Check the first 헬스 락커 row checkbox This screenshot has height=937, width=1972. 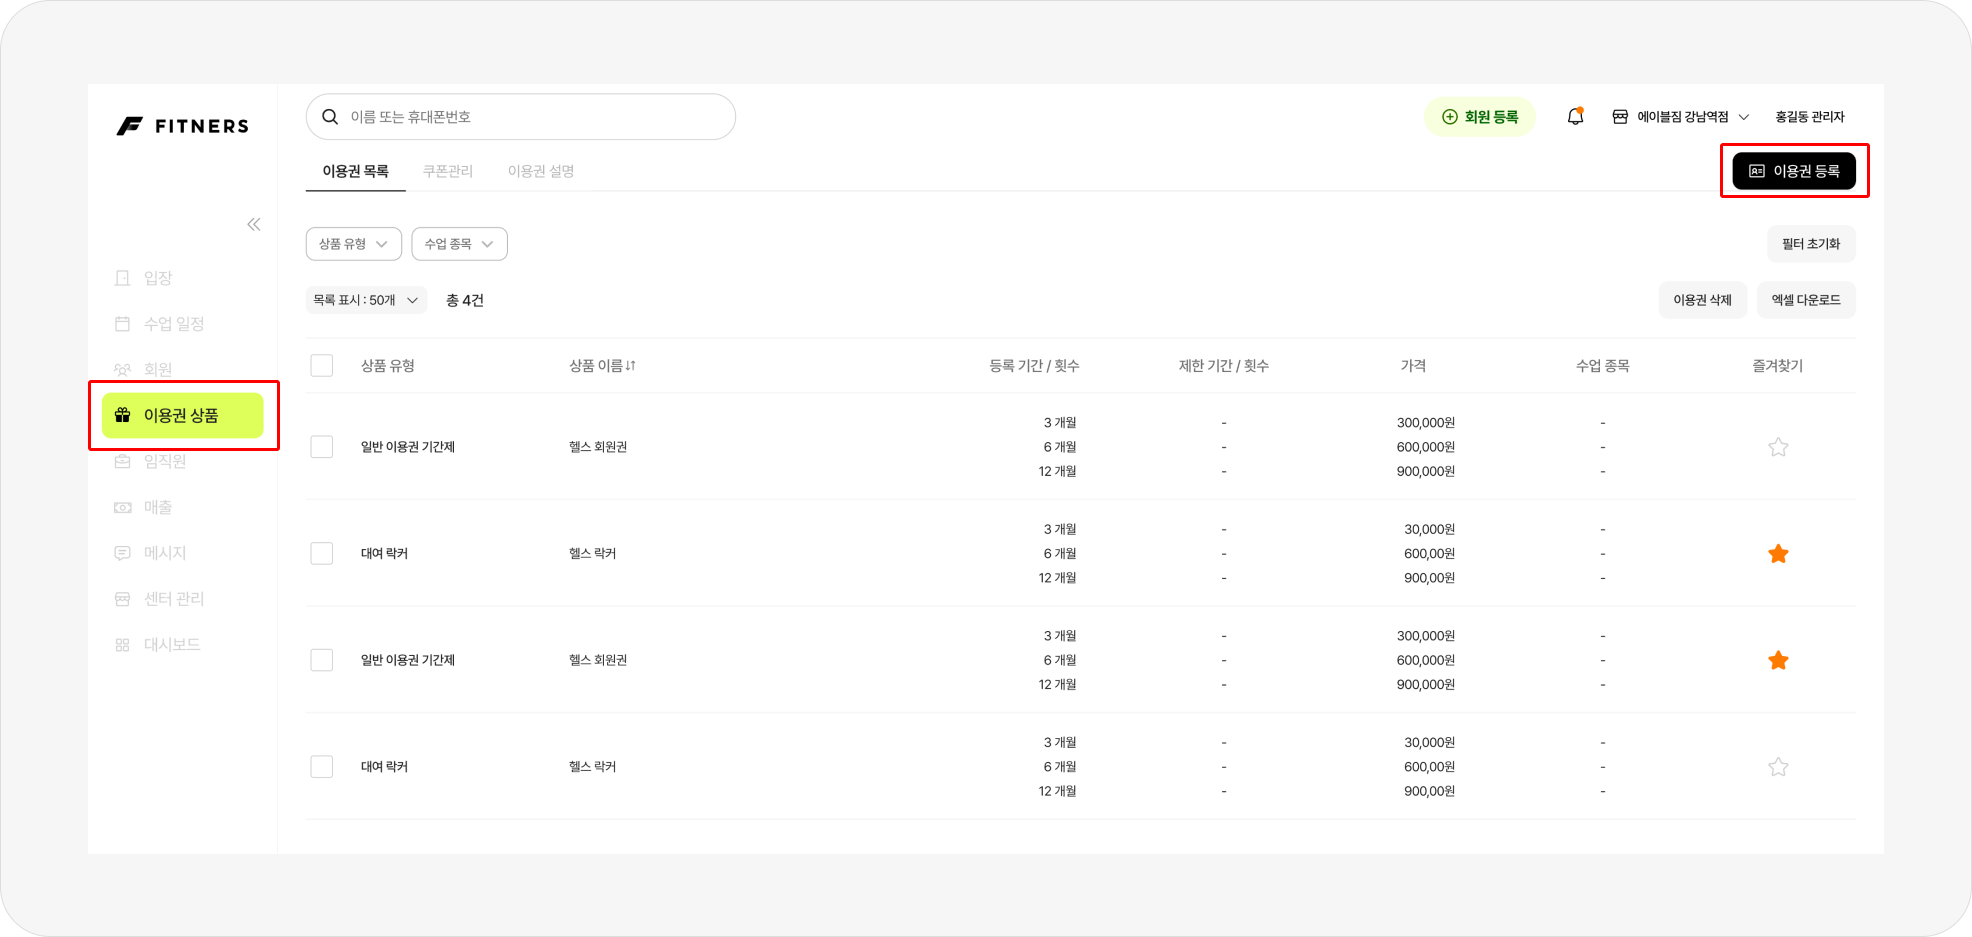322,554
